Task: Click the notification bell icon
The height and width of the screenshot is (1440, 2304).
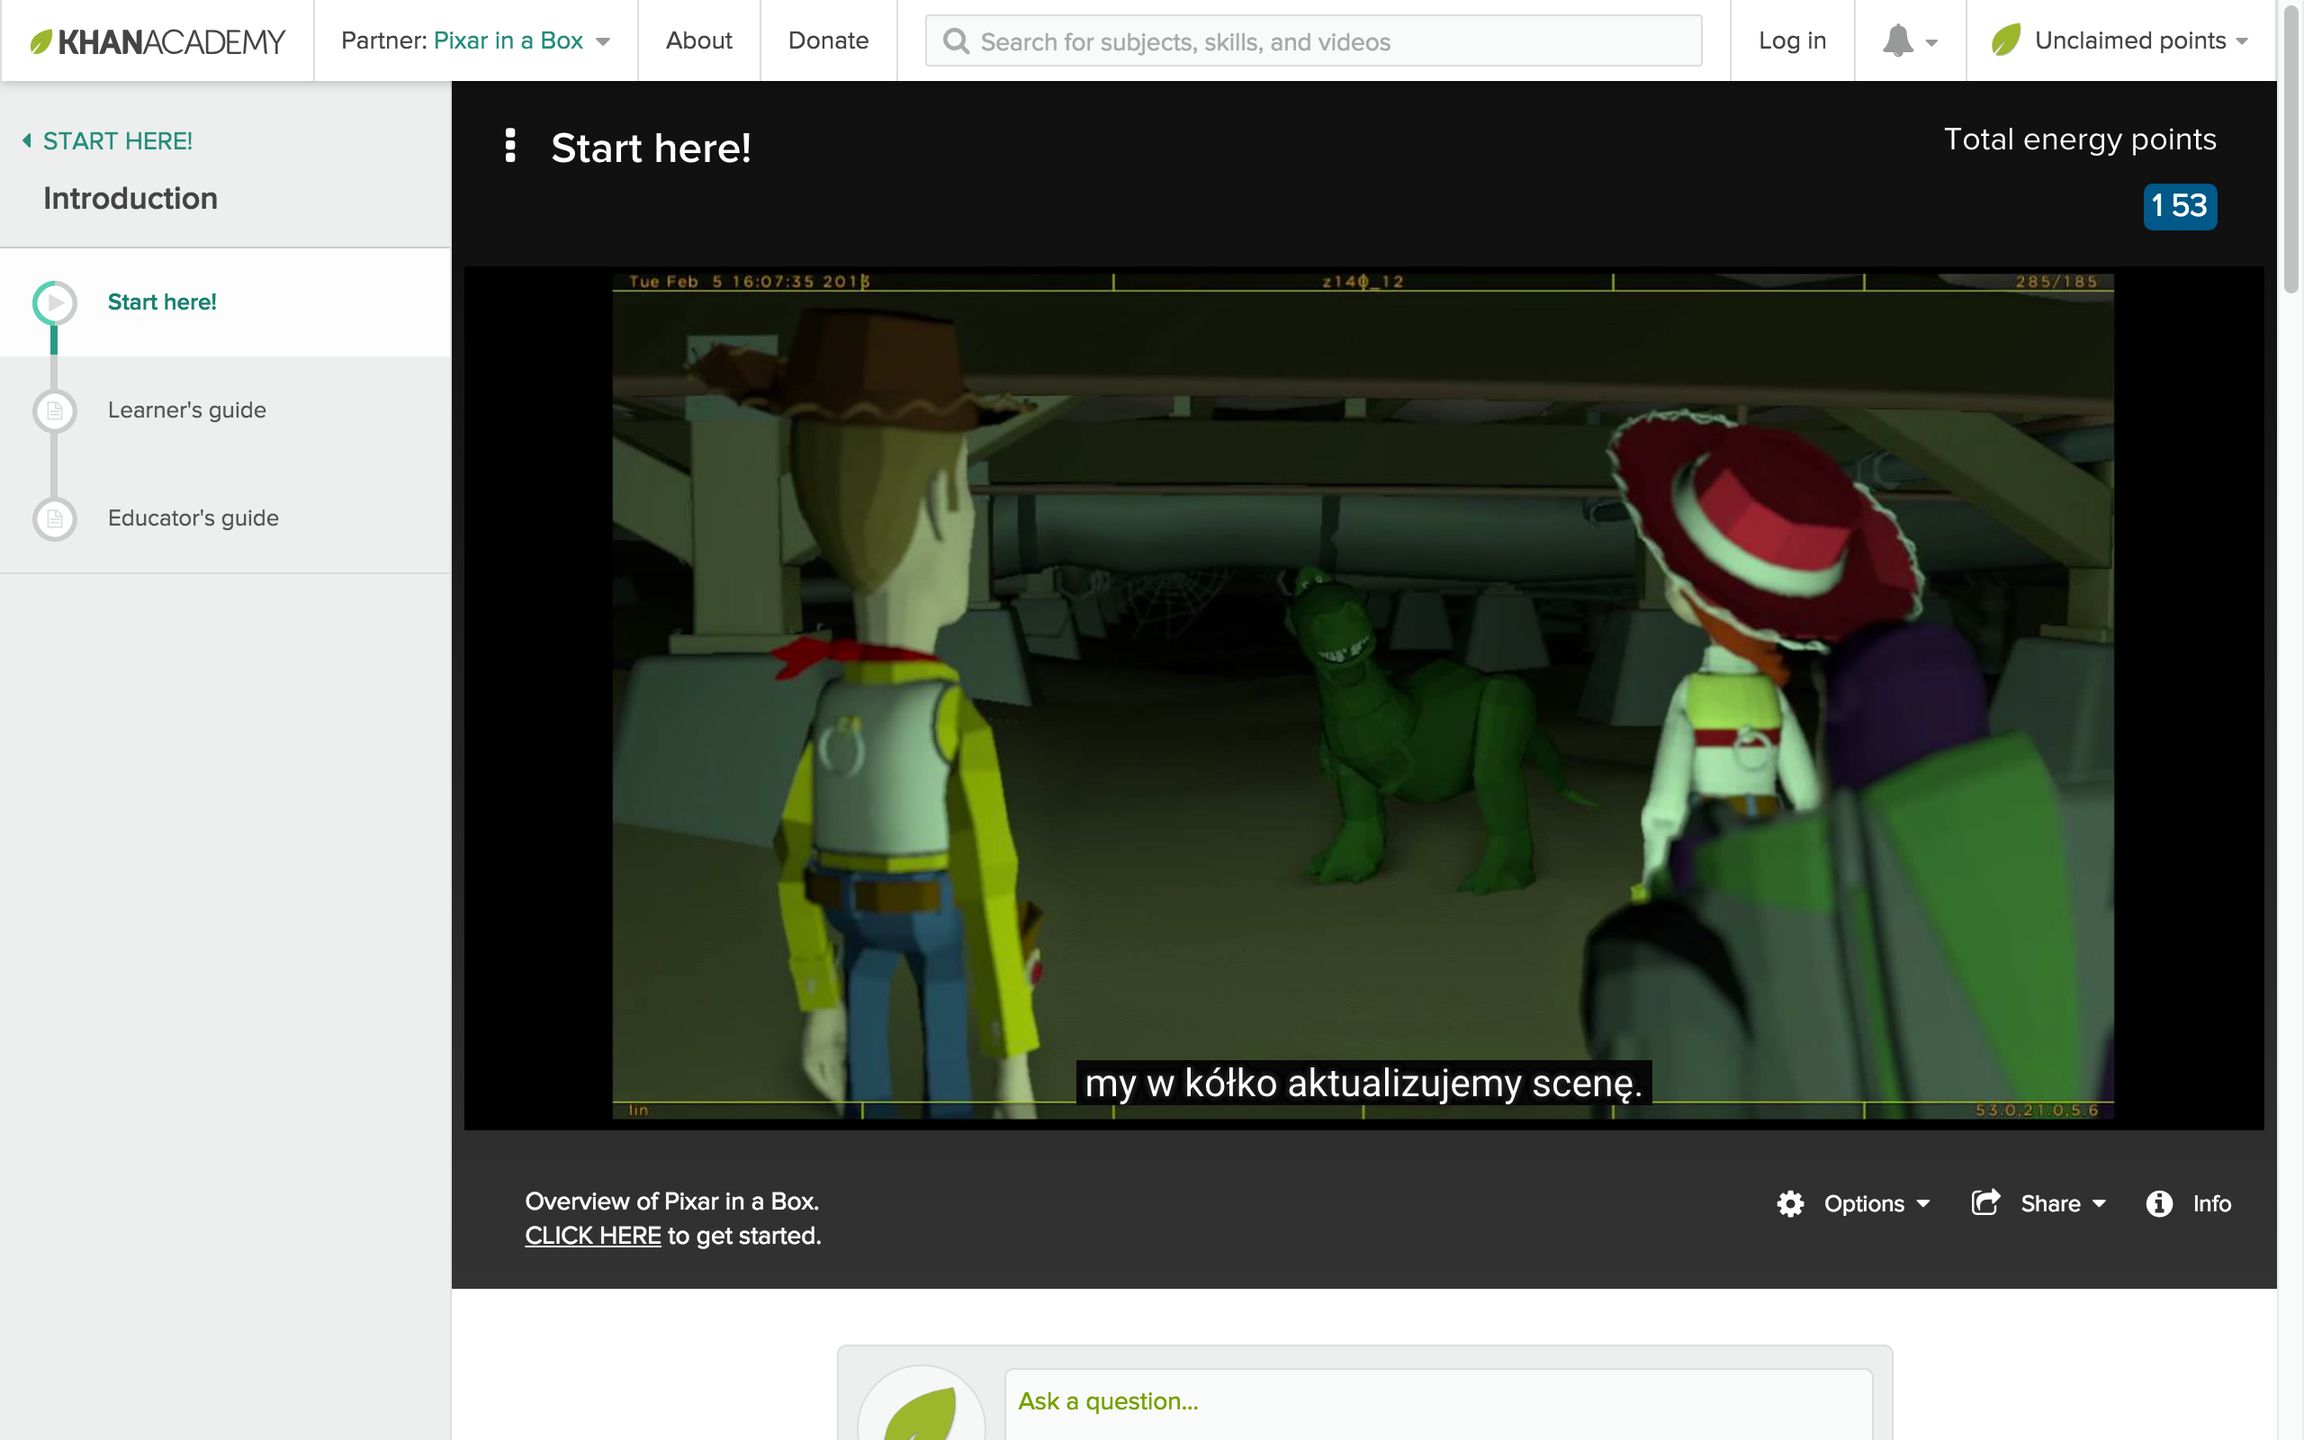Action: pyautogui.click(x=1897, y=41)
